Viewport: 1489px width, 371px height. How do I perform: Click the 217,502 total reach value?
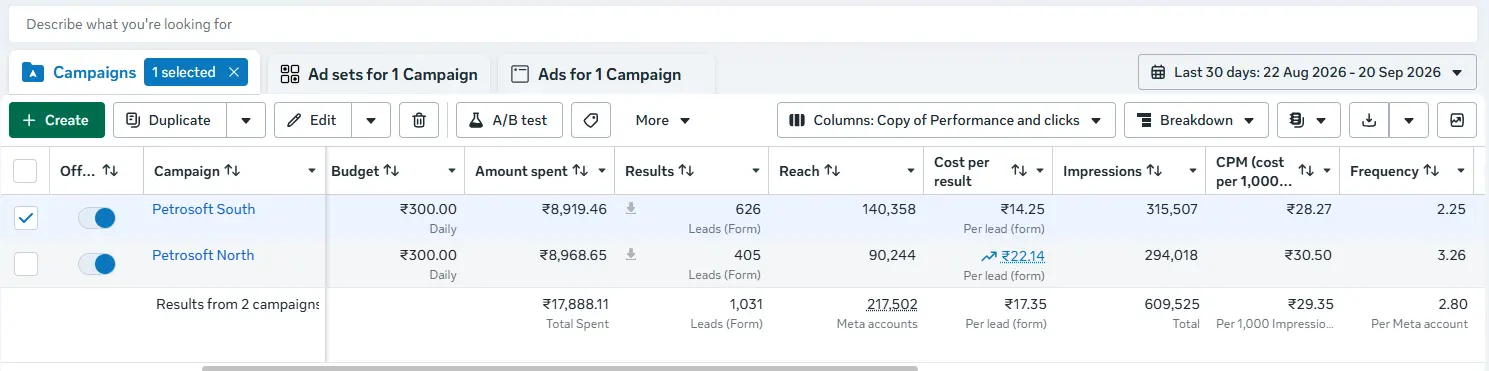tap(892, 304)
